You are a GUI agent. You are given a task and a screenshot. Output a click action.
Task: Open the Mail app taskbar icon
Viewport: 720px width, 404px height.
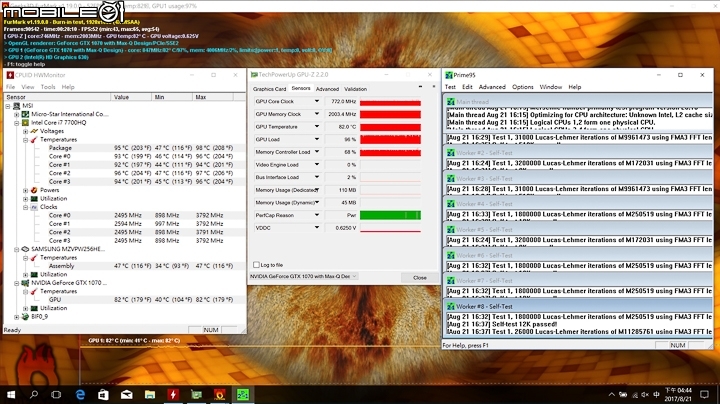point(127,394)
